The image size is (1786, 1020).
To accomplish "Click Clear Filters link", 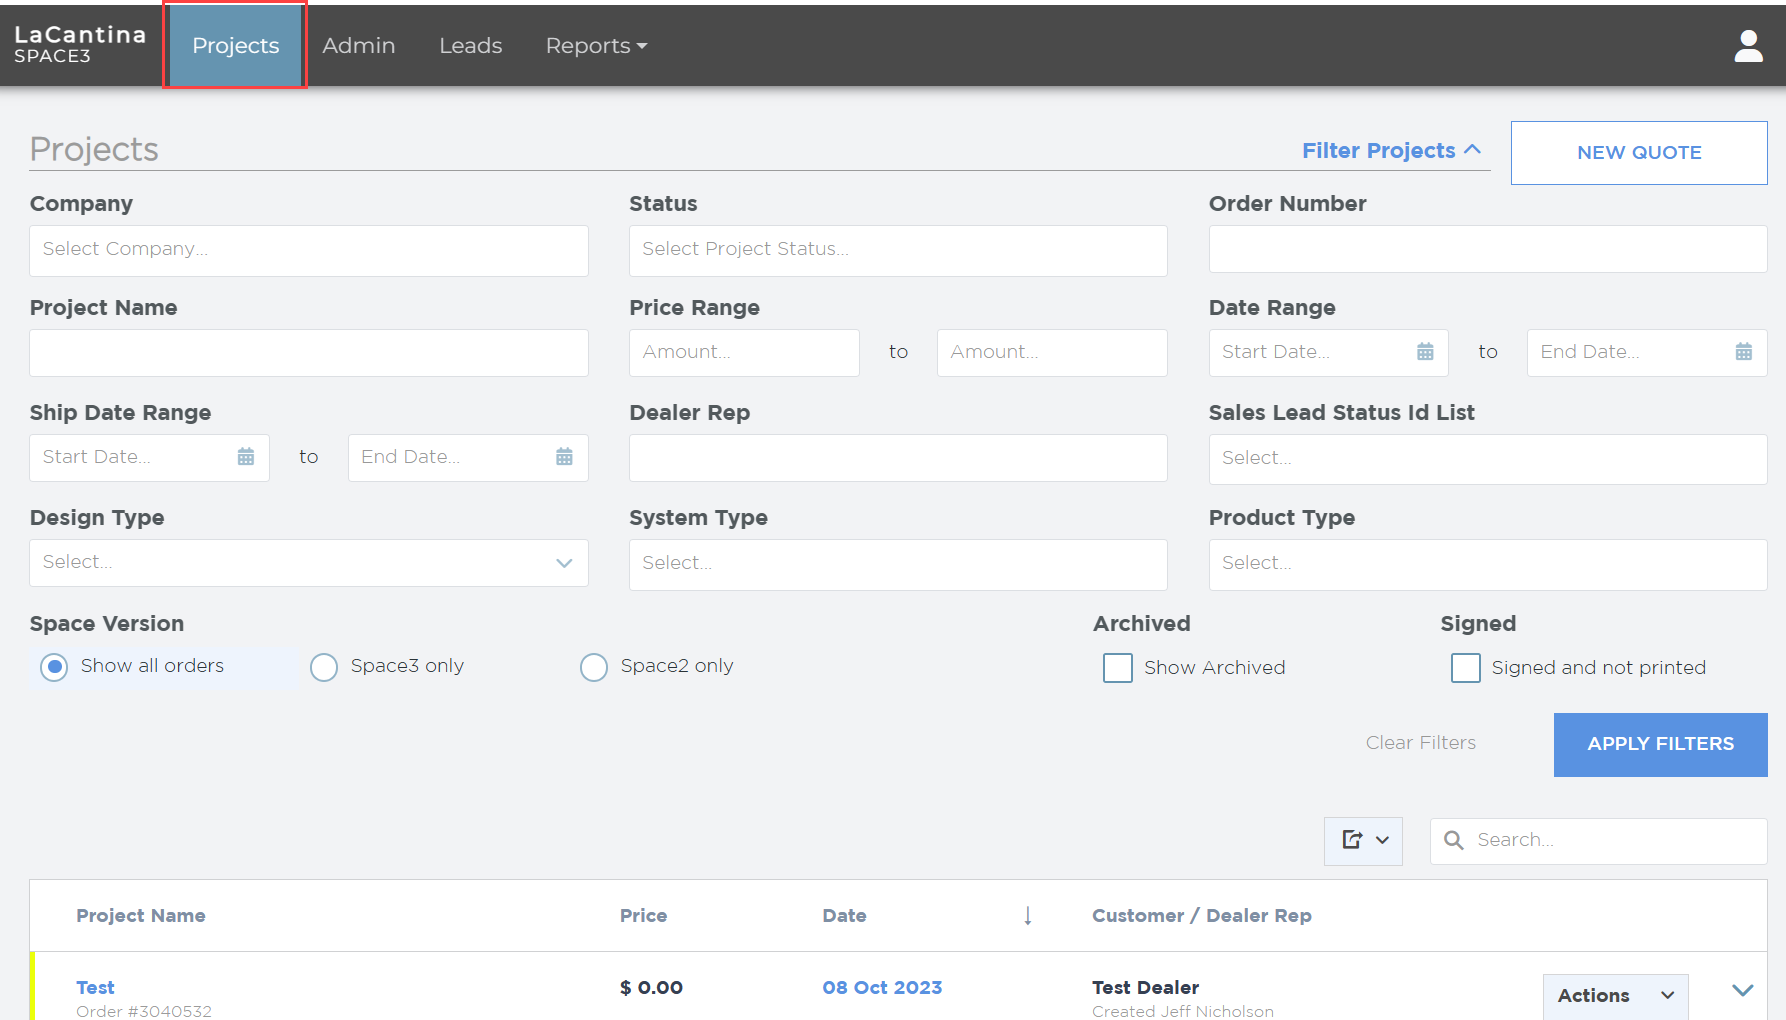I will click(1421, 743).
